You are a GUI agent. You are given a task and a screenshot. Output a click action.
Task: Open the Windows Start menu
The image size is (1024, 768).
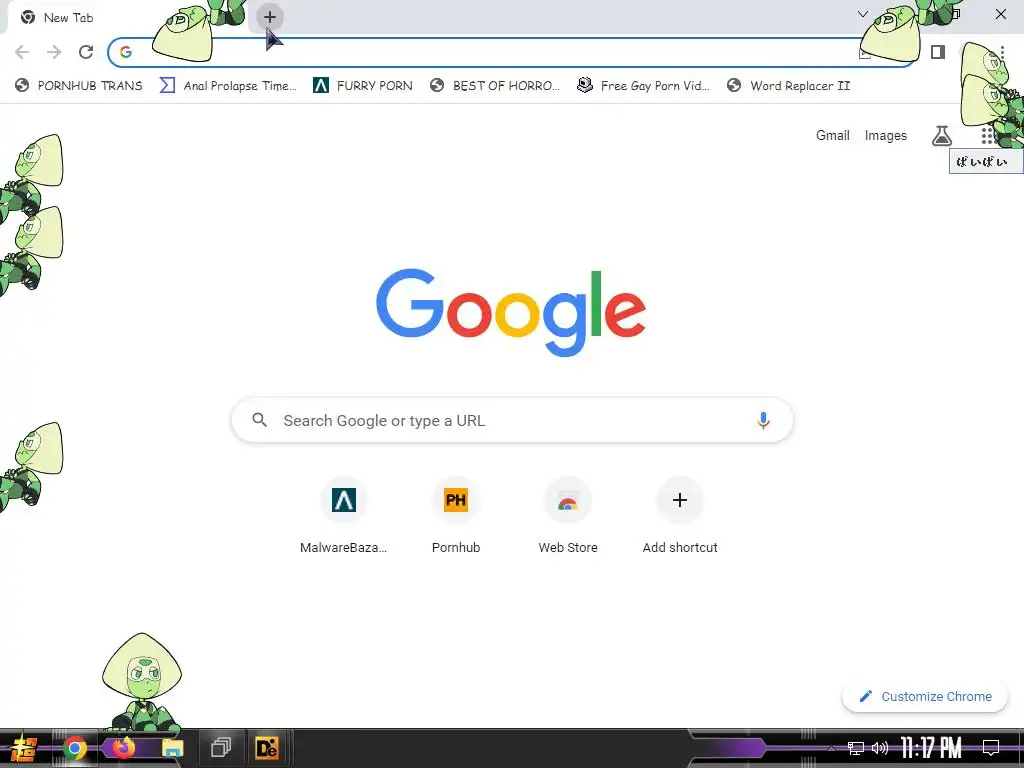tap(23, 748)
